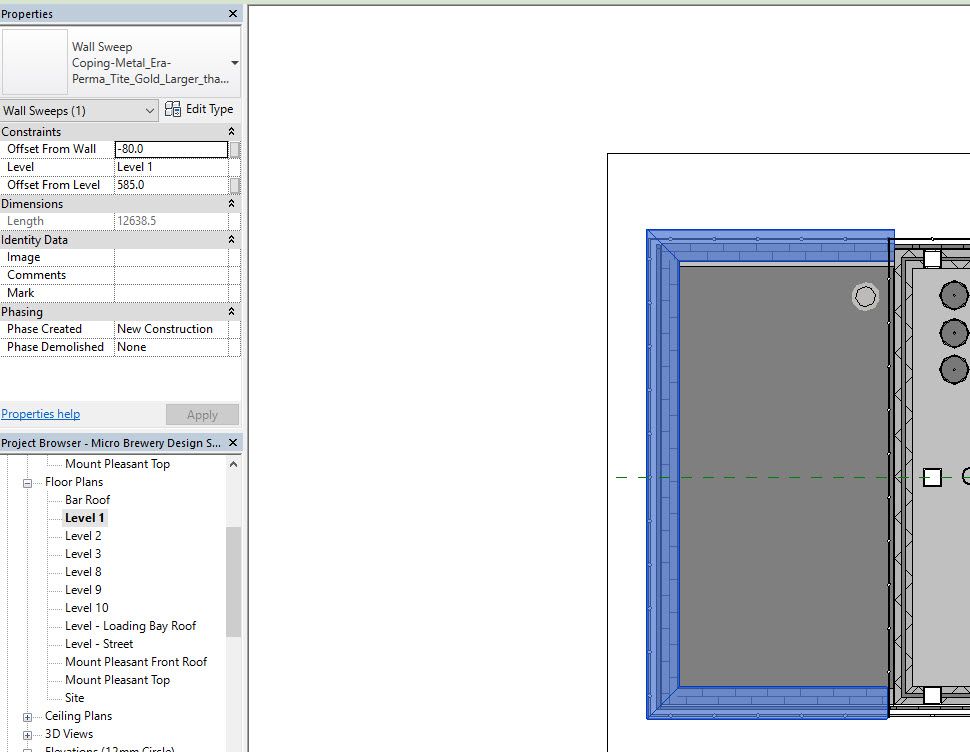Click the wall sweep type preview thumbnail
The width and height of the screenshot is (970, 752).
click(35, 62)
